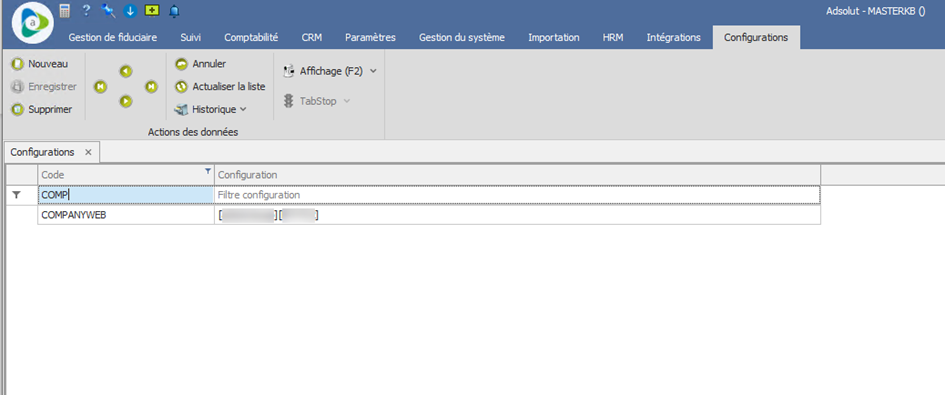Delete the record with Supprimer

point(42,110)
